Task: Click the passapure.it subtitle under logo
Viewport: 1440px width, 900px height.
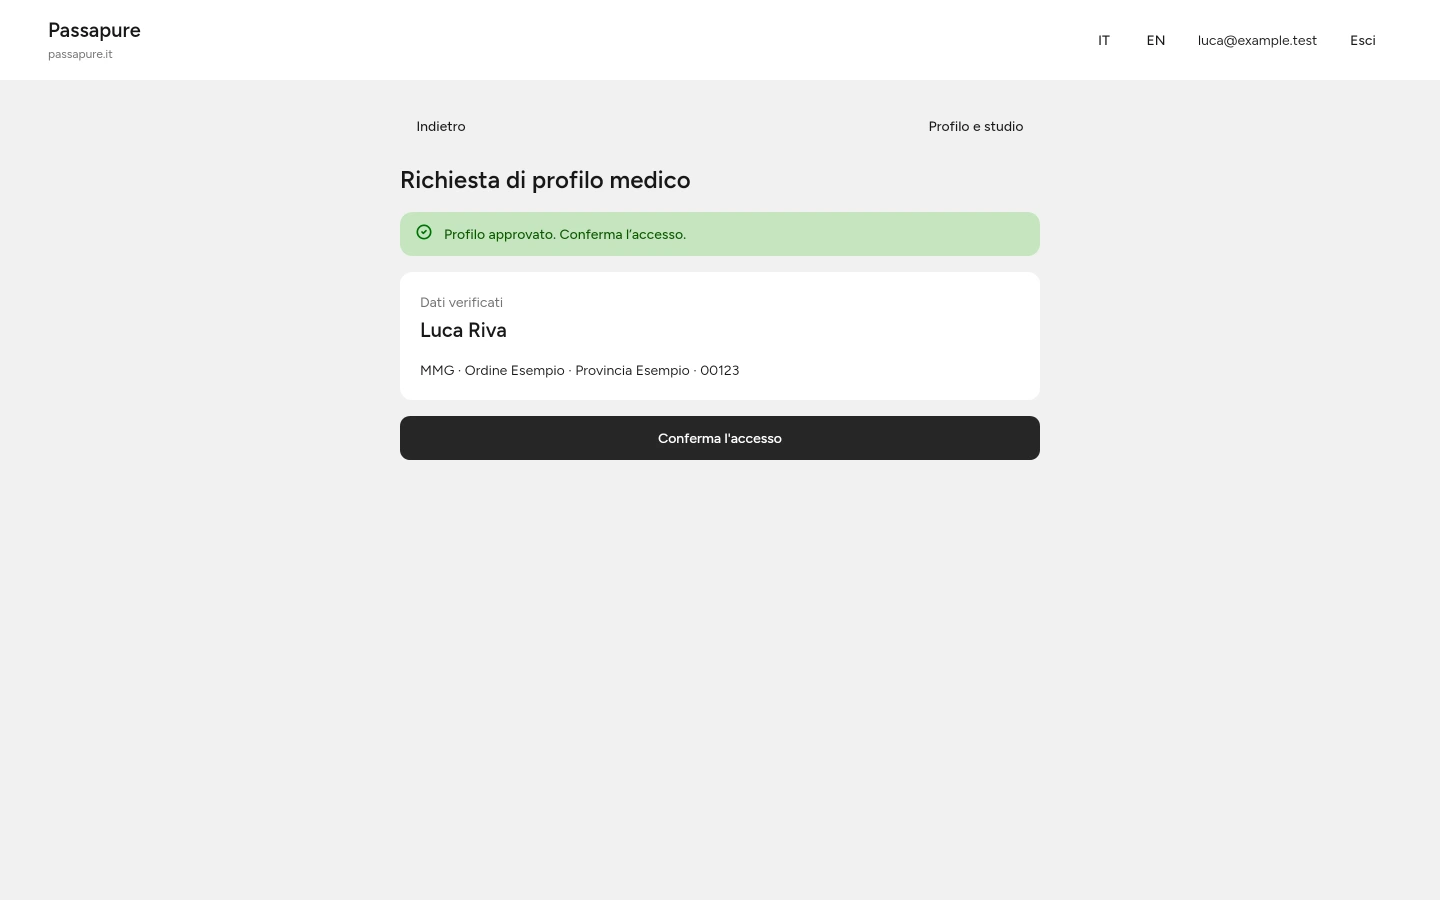Action: (80, 54)
